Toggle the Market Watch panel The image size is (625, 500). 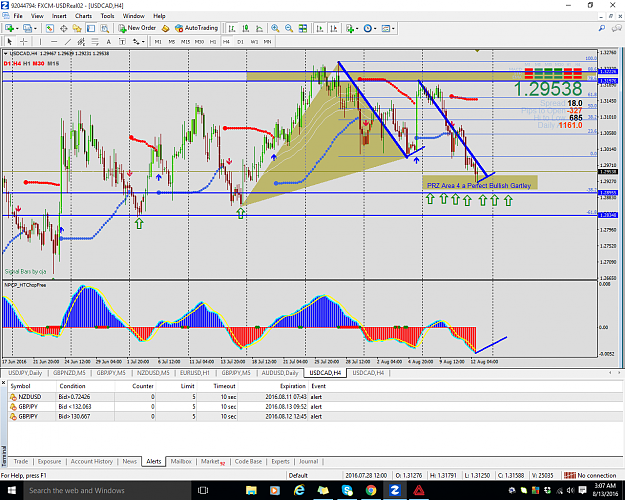(x=49, y=28)
